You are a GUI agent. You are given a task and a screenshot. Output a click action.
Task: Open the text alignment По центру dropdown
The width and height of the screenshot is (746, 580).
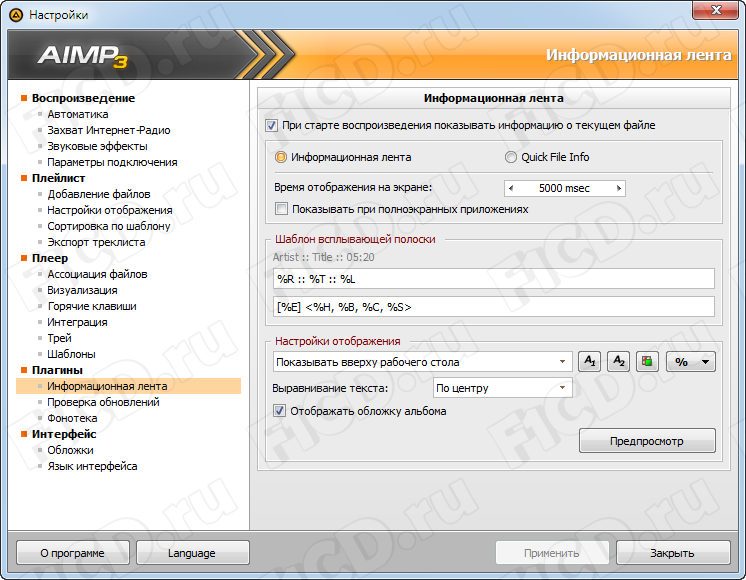click(x=502, y=388)
